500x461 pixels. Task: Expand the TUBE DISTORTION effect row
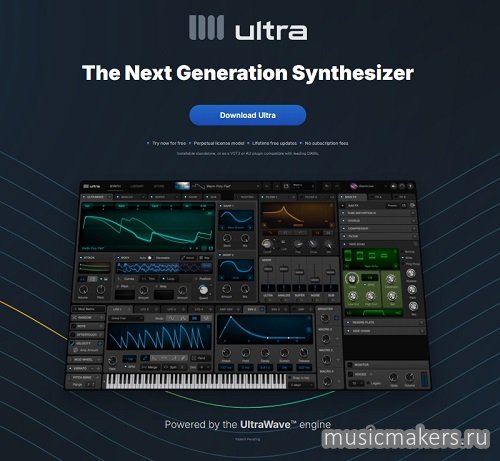pyautogui.click(x=379, y=213)
